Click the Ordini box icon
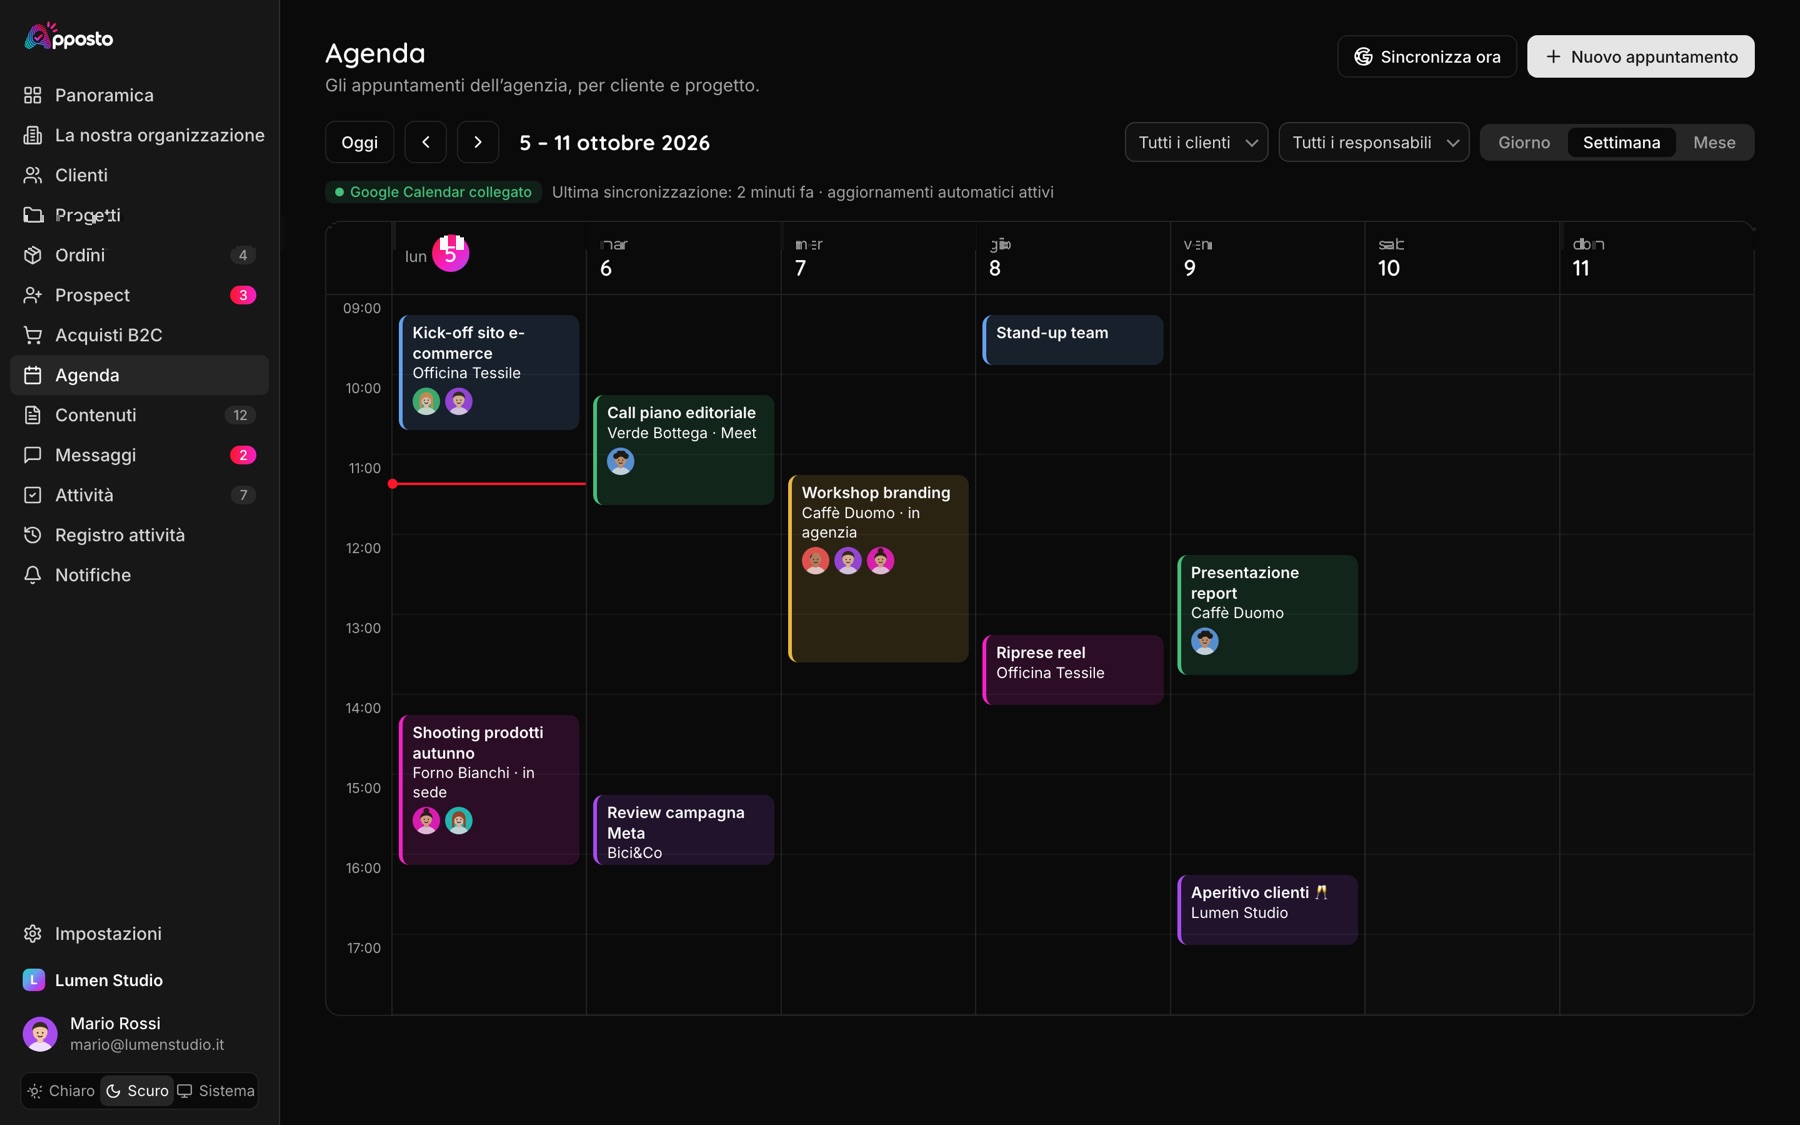Image resolution: width=1800 pixels, height=1125 pixels. [33, 255]
